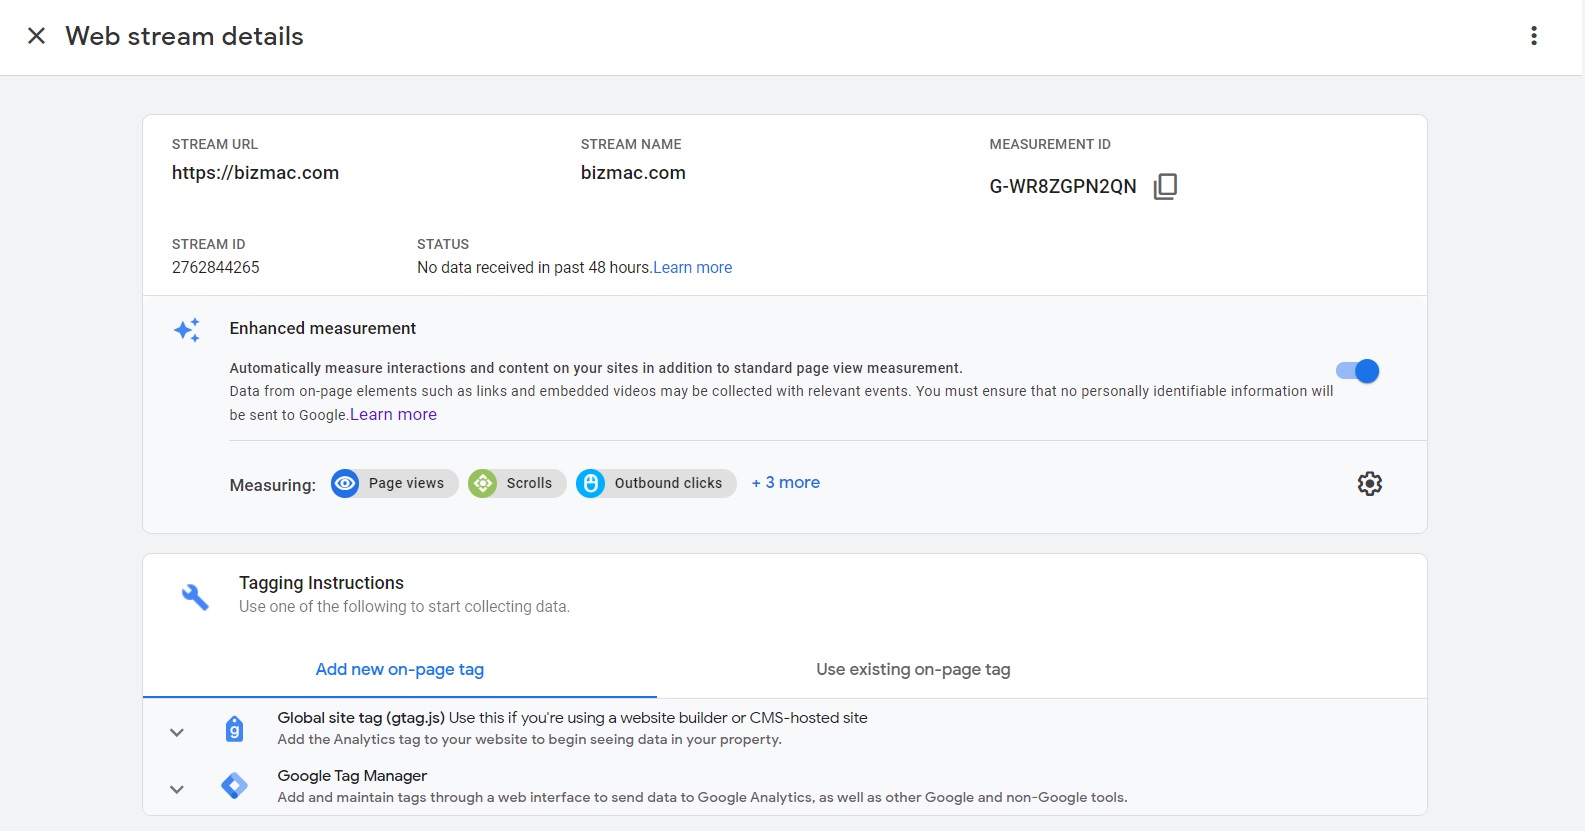Click the Google Tag Manager title text

point(352,776)
